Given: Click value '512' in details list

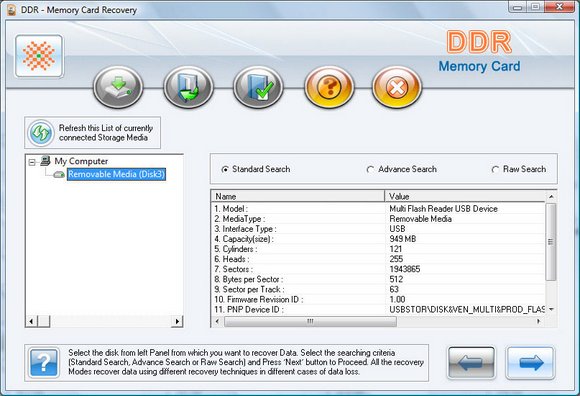Looking at the screenshot, I should [x=396, y=279].
